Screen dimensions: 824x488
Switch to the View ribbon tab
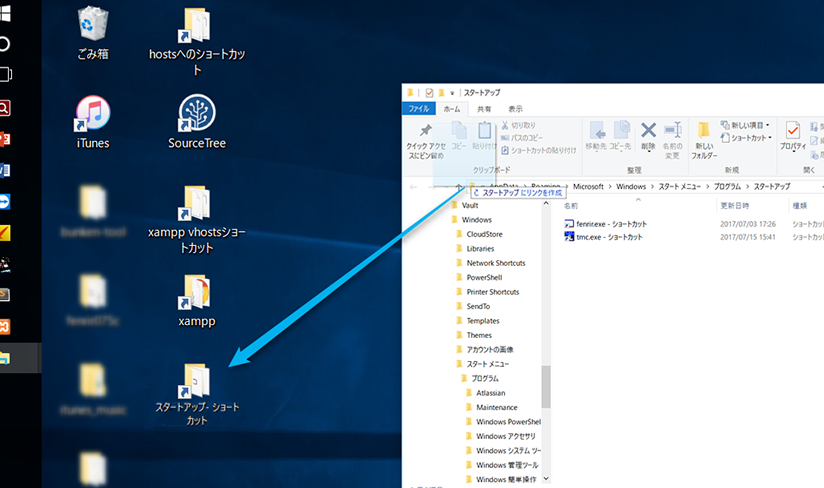[516, 109]
